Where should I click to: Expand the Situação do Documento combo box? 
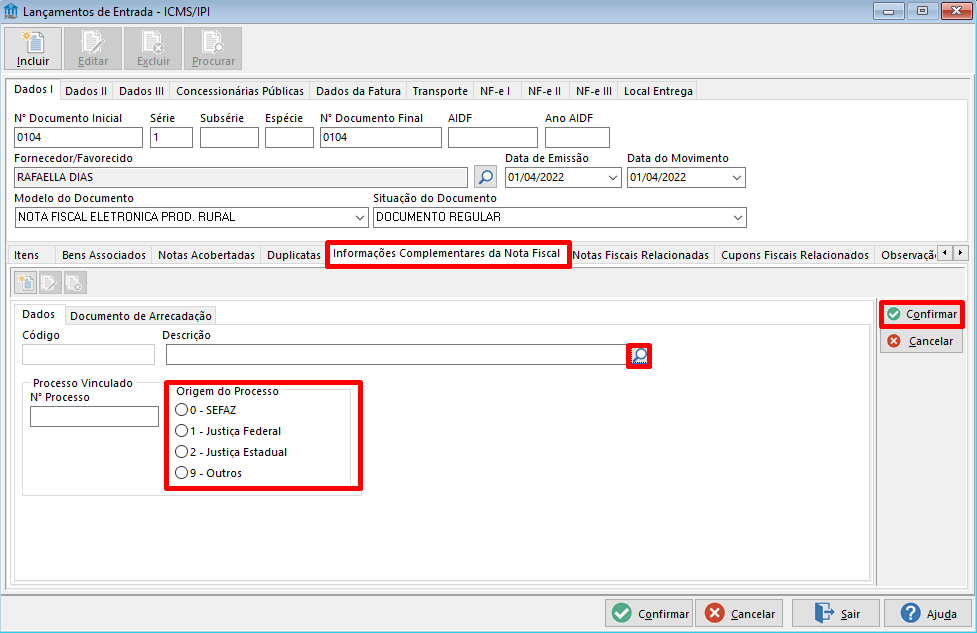(x=738, y=217)
